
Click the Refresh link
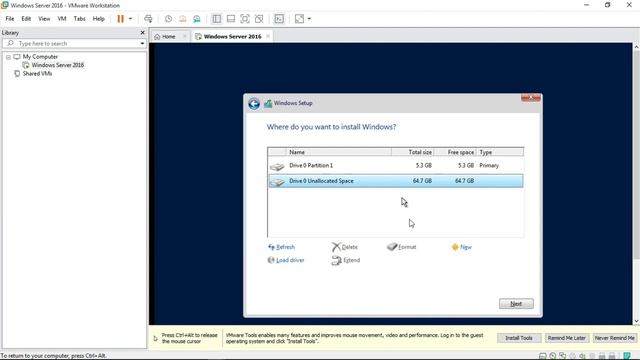coord(281,247)
